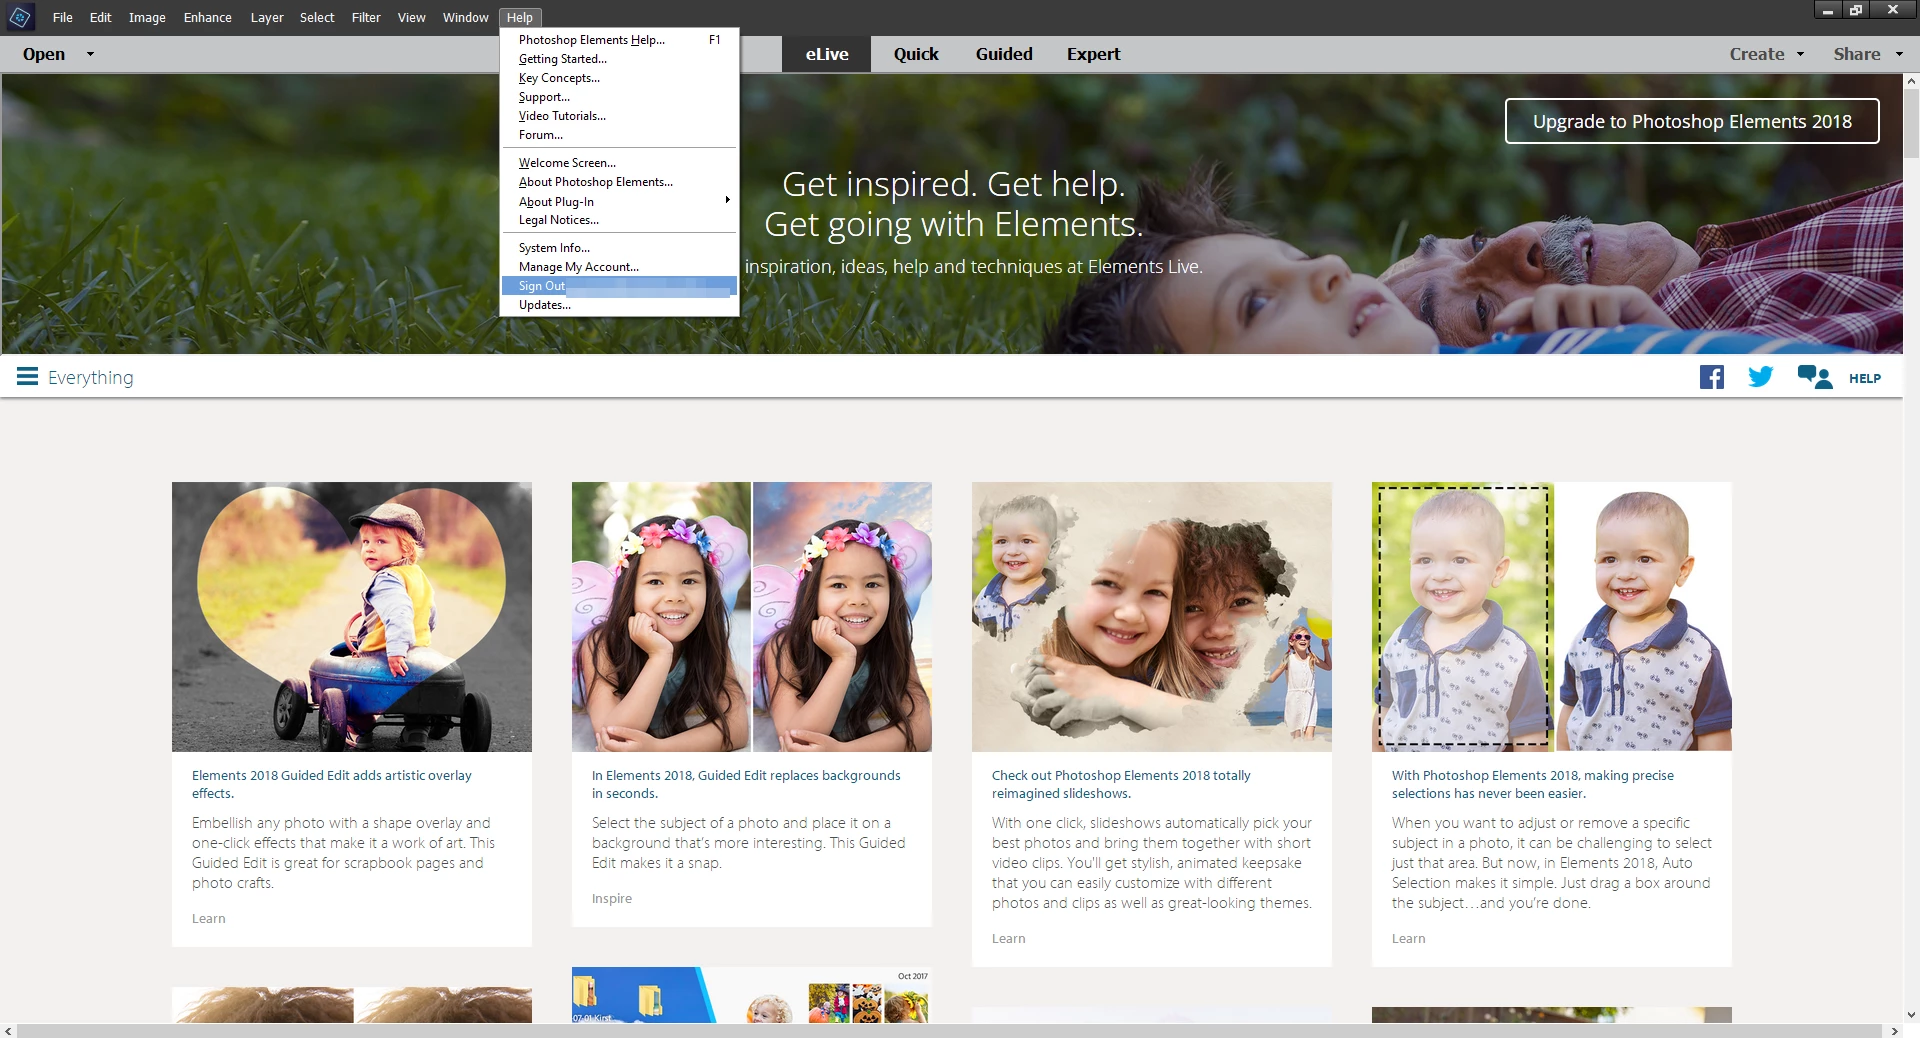Choose Support menu entry
The image size is (1920, 1038).
[x=619, y=97]
